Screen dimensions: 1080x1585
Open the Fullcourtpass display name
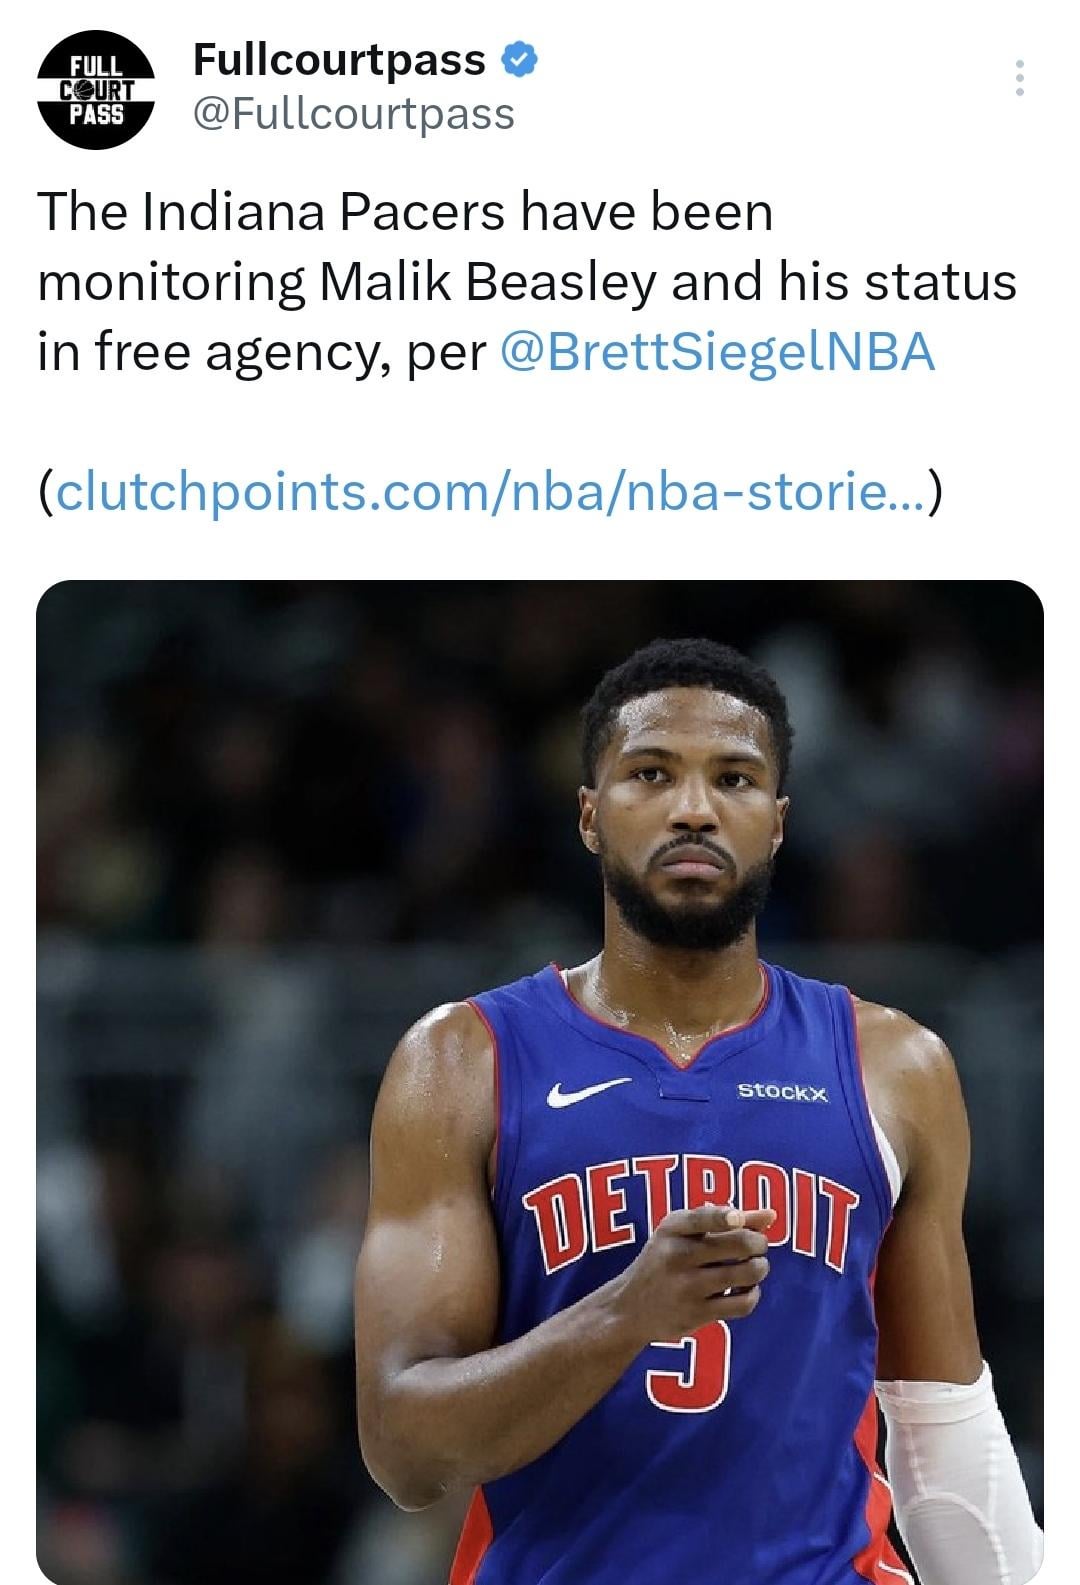coord(339,61)
